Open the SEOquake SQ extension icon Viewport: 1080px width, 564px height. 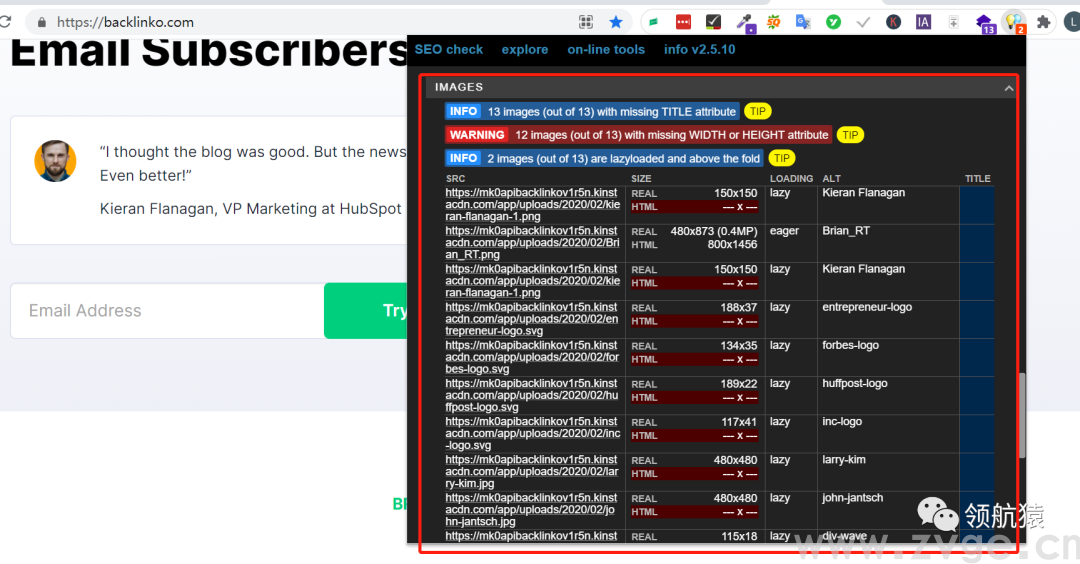pos(774,21)
